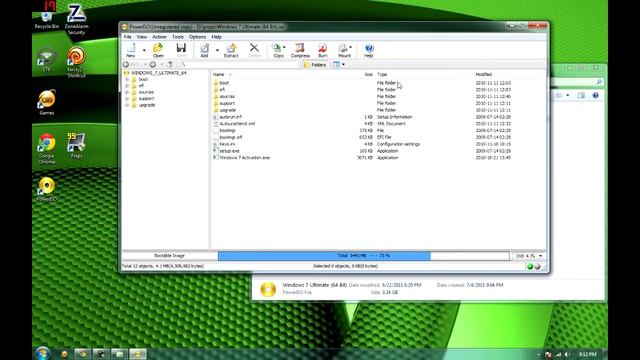Sort by the Modified column header
Viewport: 640px width, 360px height.
(x=484, y=74)
